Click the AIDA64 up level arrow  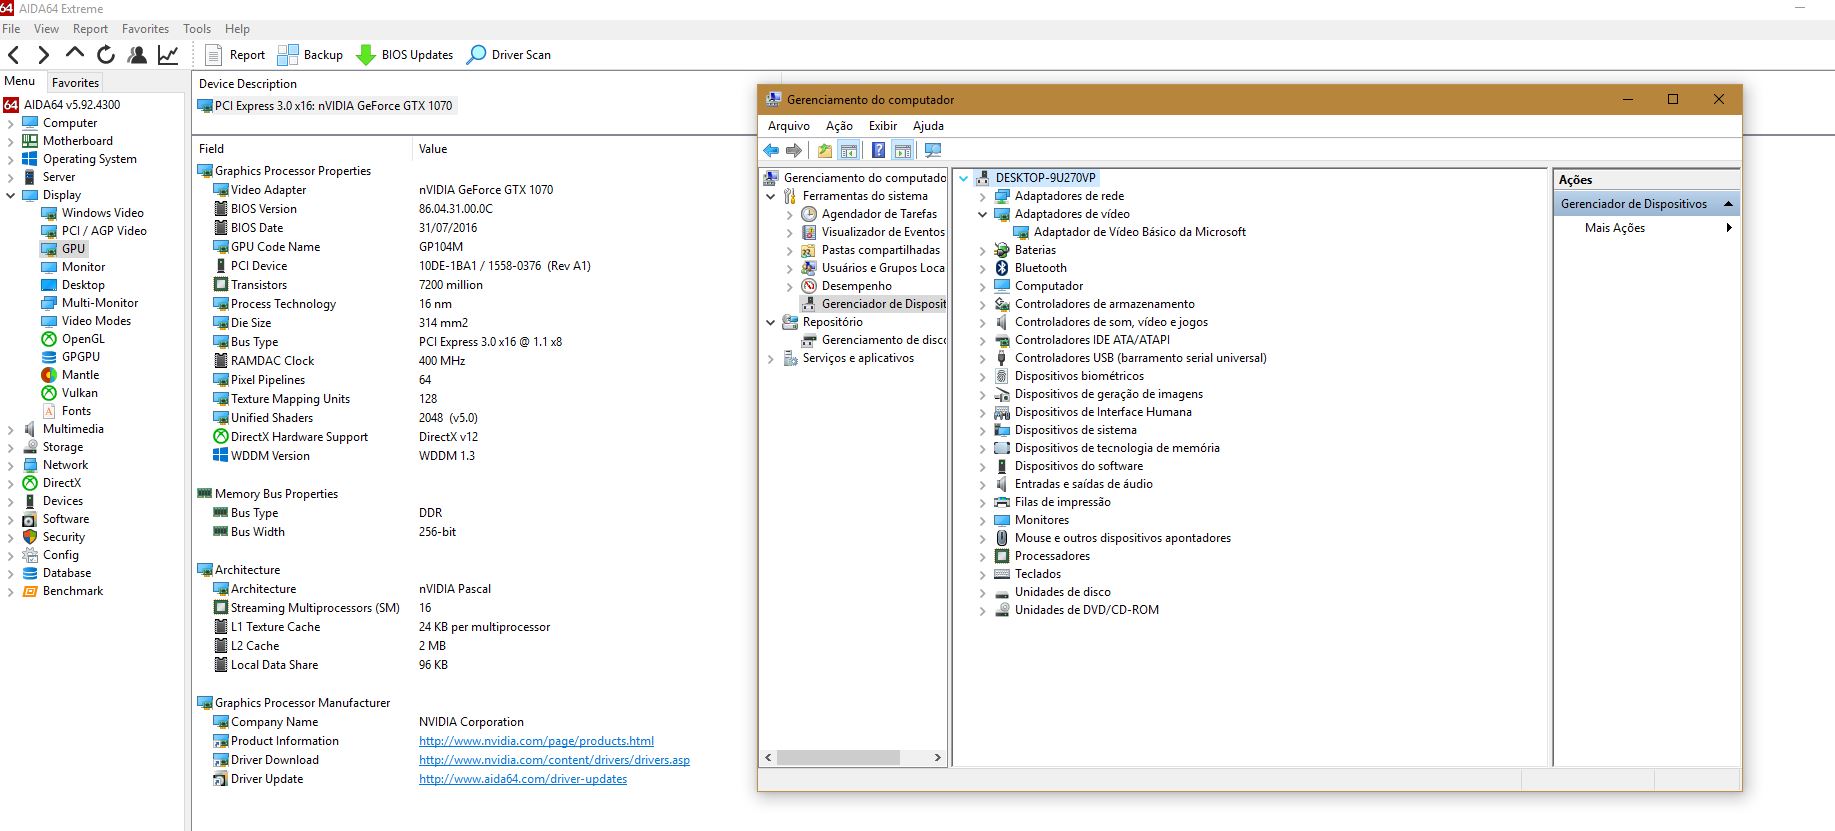(x=75, y=53)
